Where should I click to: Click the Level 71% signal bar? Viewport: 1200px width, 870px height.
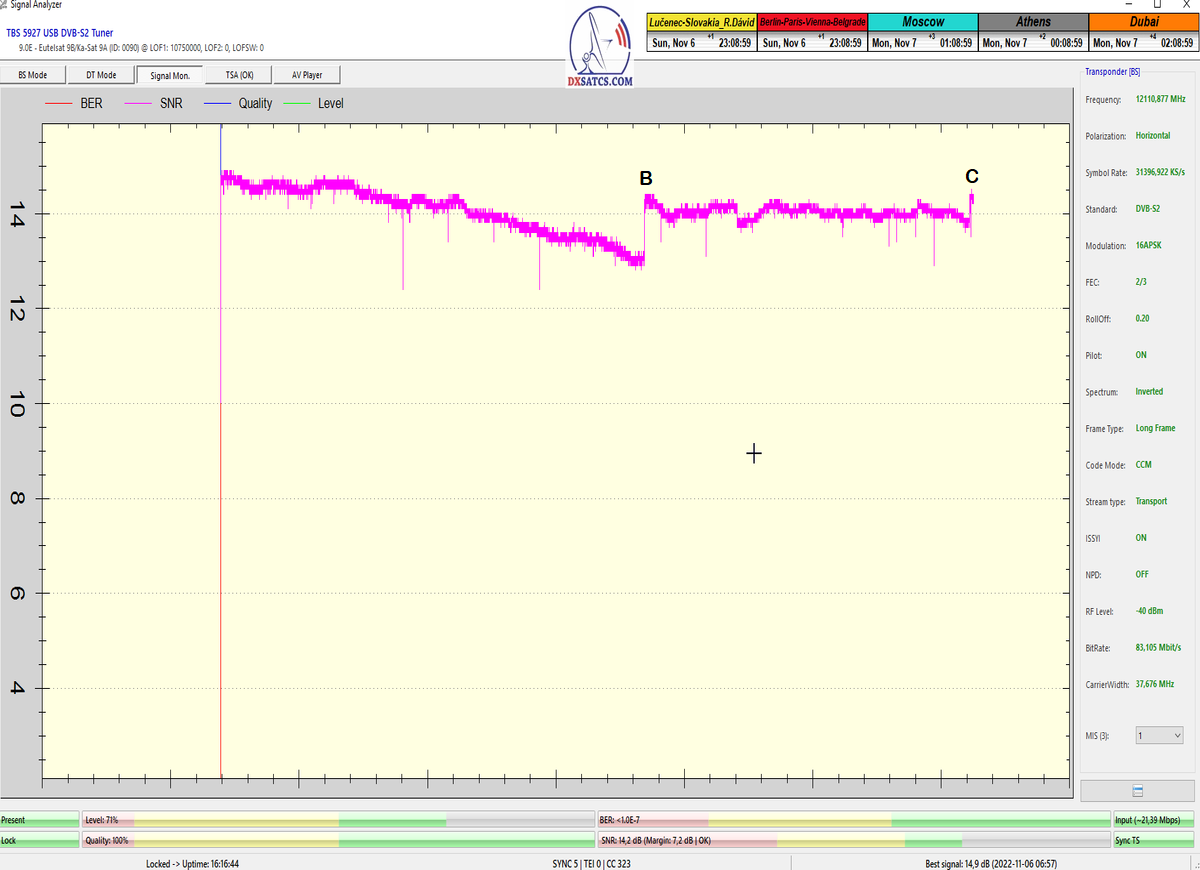point(338,820)
